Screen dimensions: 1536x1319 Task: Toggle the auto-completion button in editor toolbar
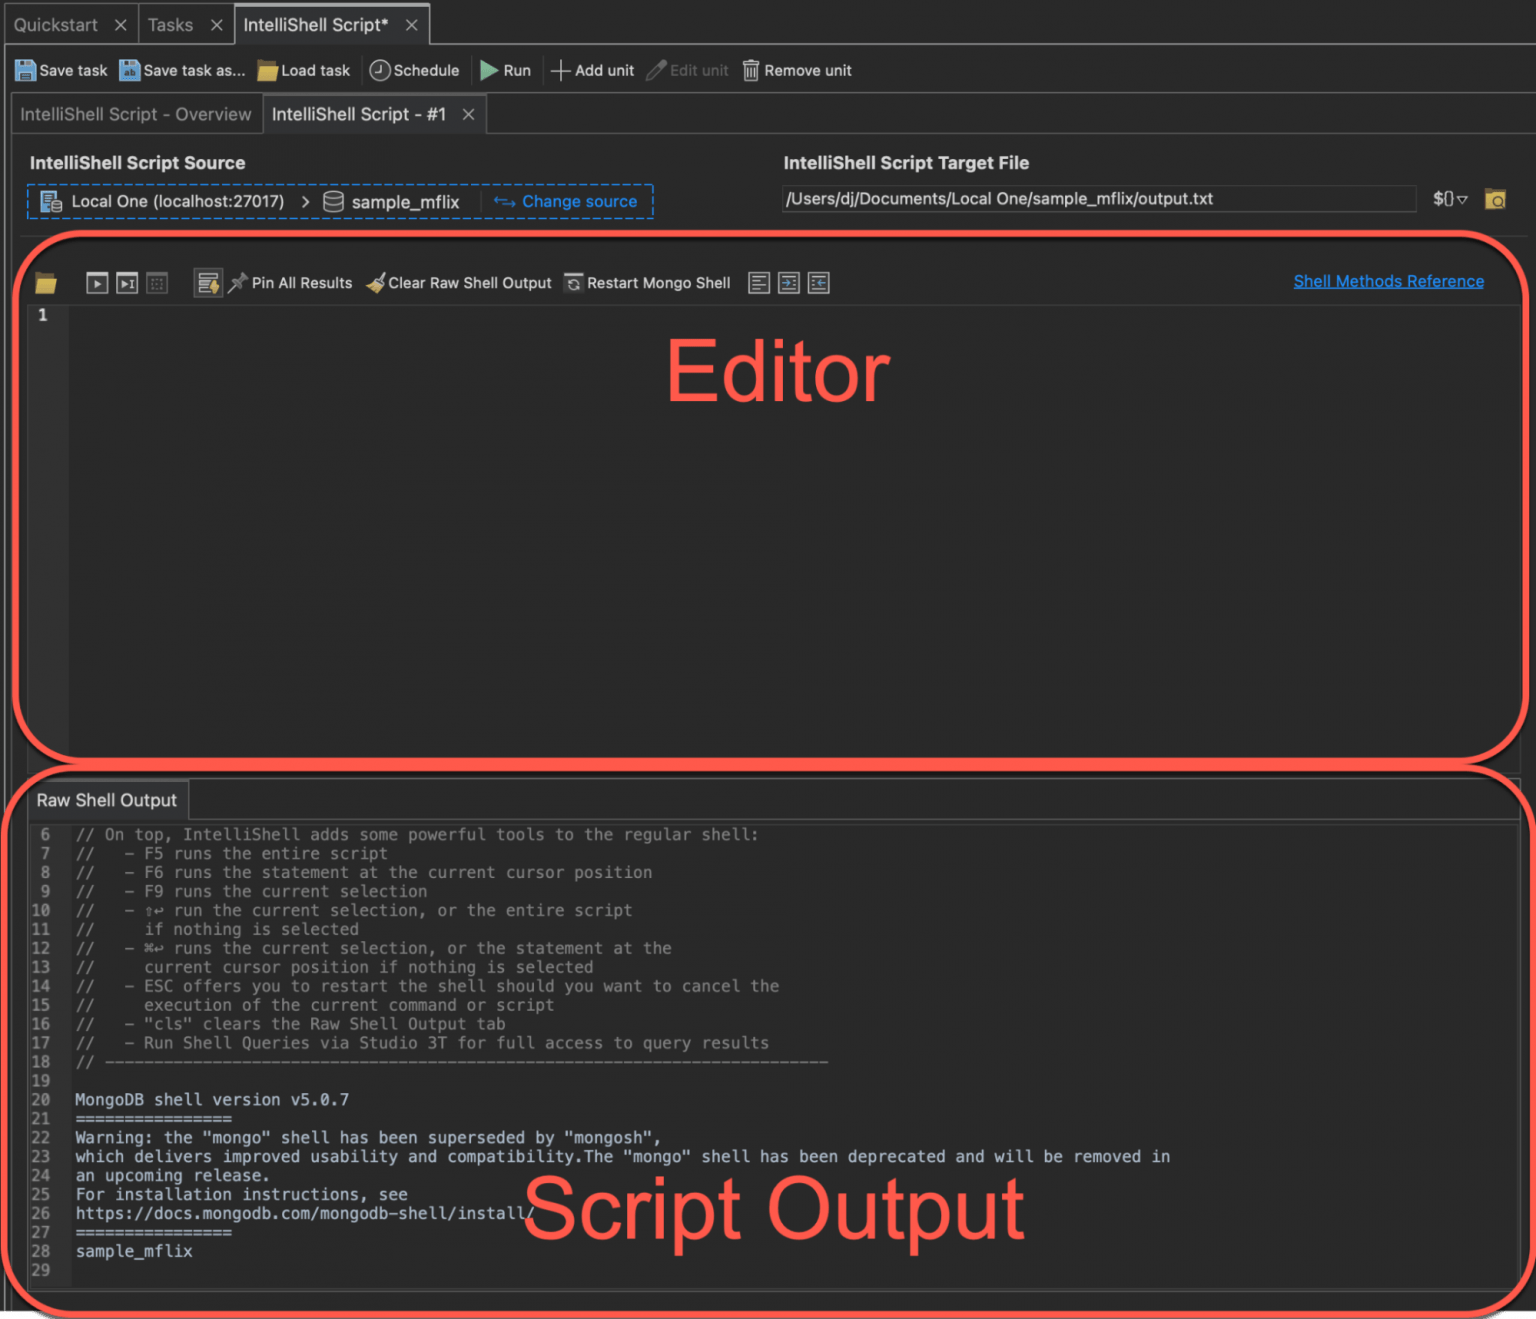[x=208, y=284]
